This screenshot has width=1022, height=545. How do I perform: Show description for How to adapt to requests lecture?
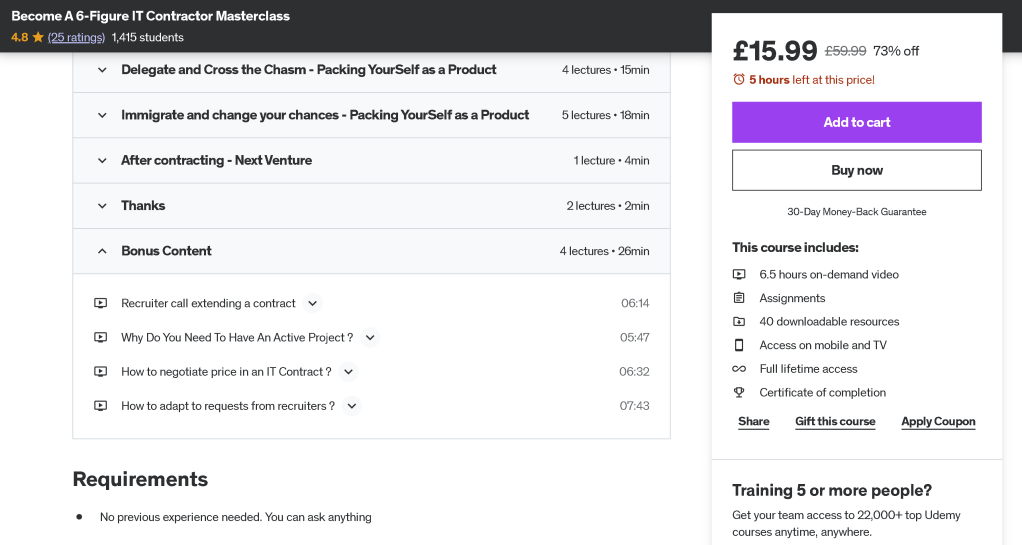[352, 405]
